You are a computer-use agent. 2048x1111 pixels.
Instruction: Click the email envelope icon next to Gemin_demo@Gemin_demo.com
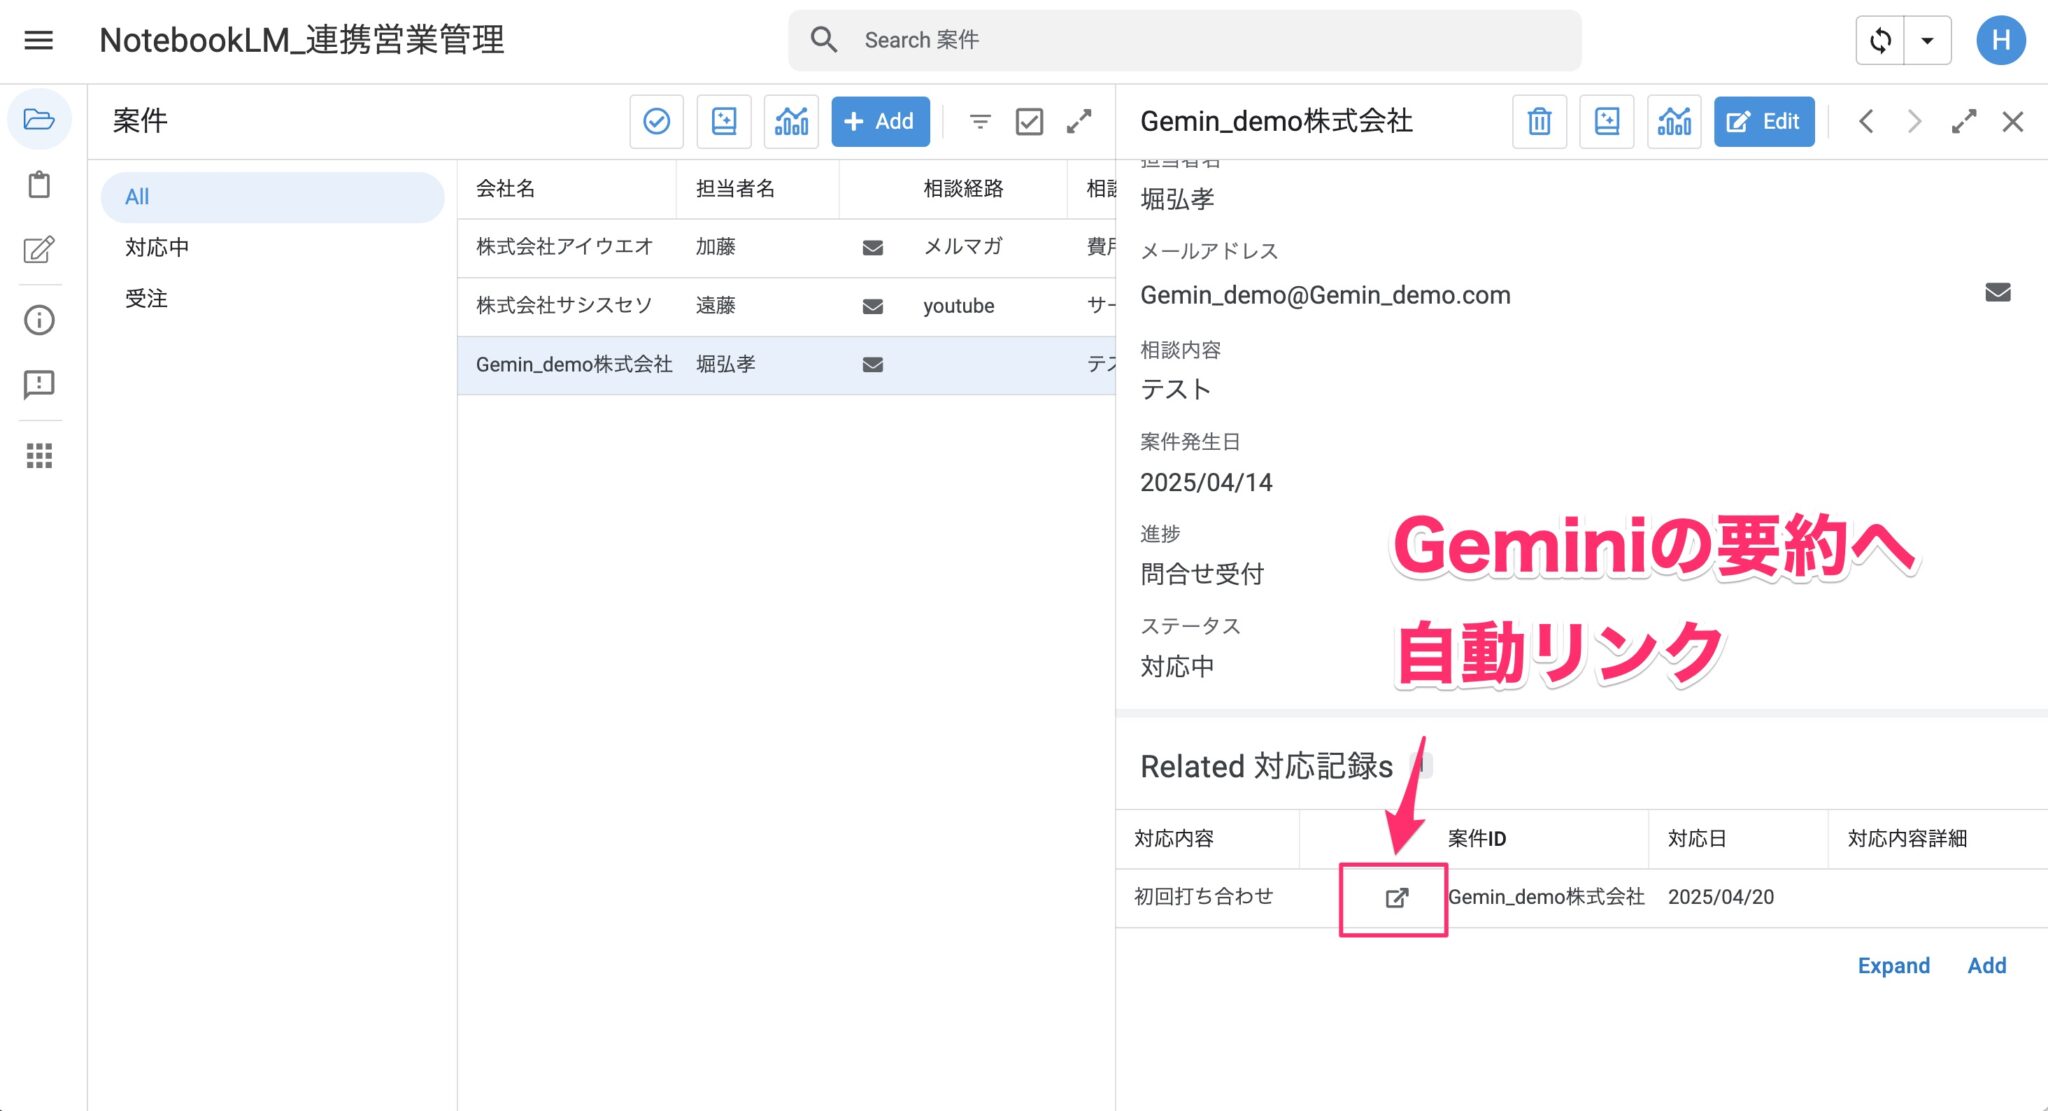1997,292
